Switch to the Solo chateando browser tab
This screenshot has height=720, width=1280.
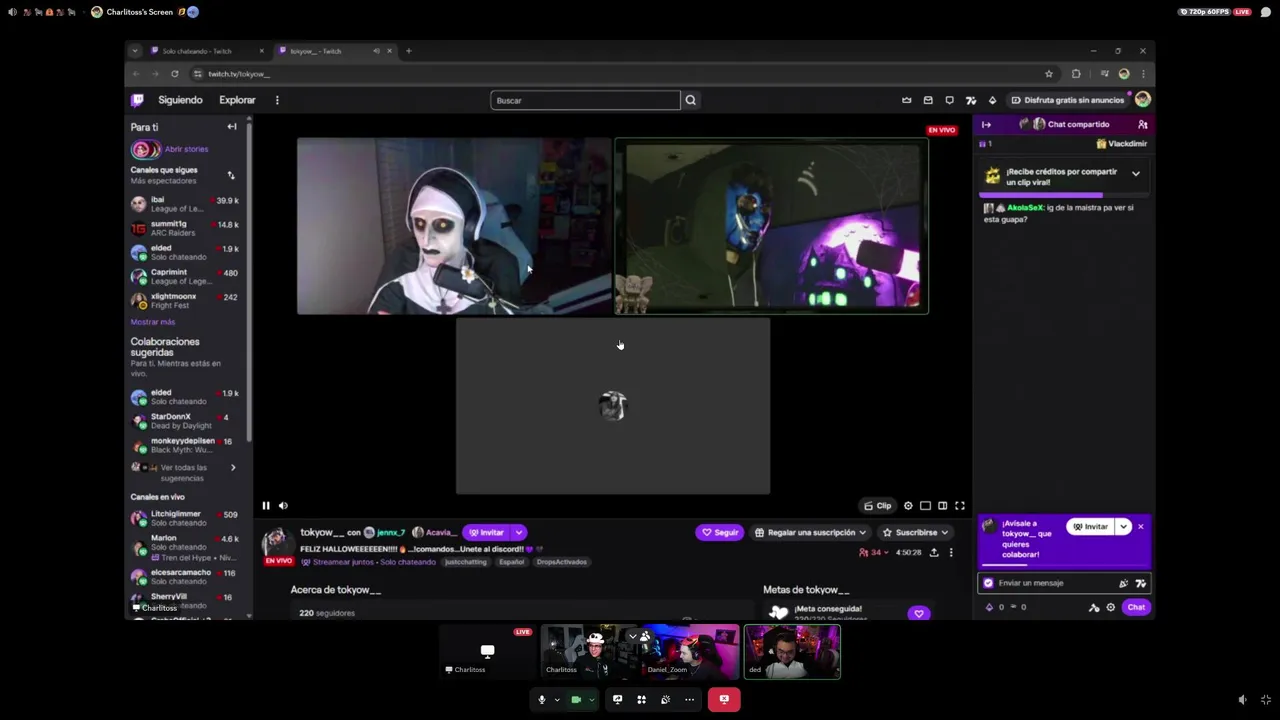pyautogui.click(x=205, y=51)
